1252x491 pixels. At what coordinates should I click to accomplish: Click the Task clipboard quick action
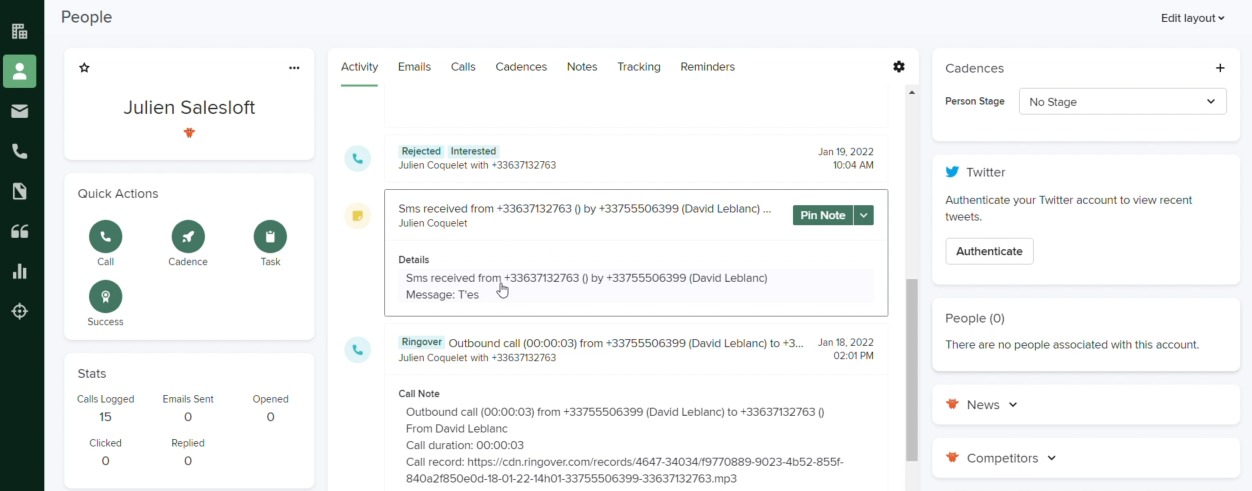point(270,237)
